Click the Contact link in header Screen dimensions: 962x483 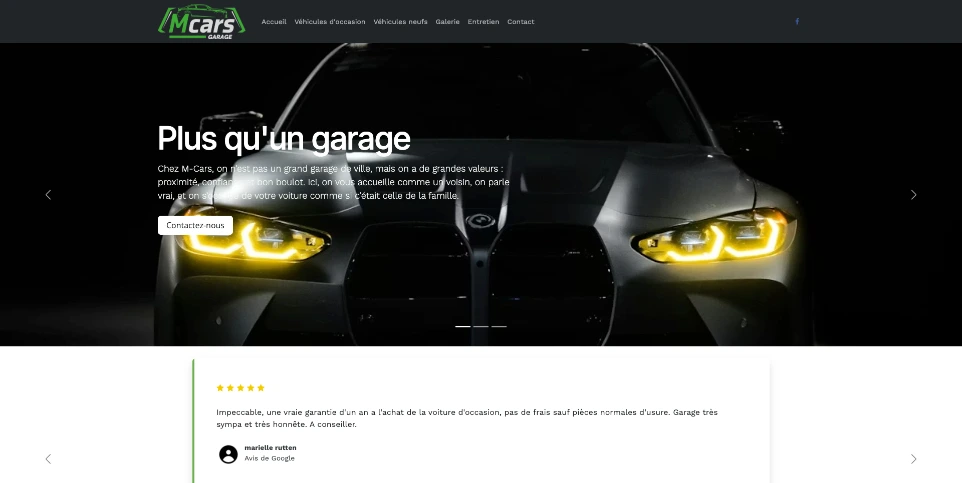click(520, 21)
